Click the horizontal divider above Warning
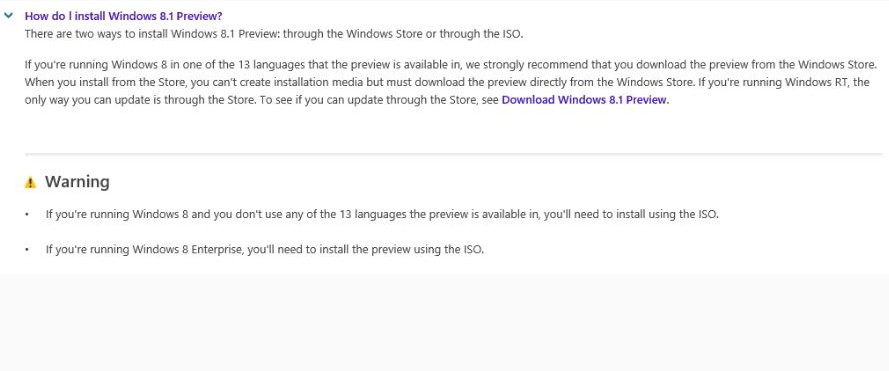This screenshot has height=371, width=889. point(453,154)
